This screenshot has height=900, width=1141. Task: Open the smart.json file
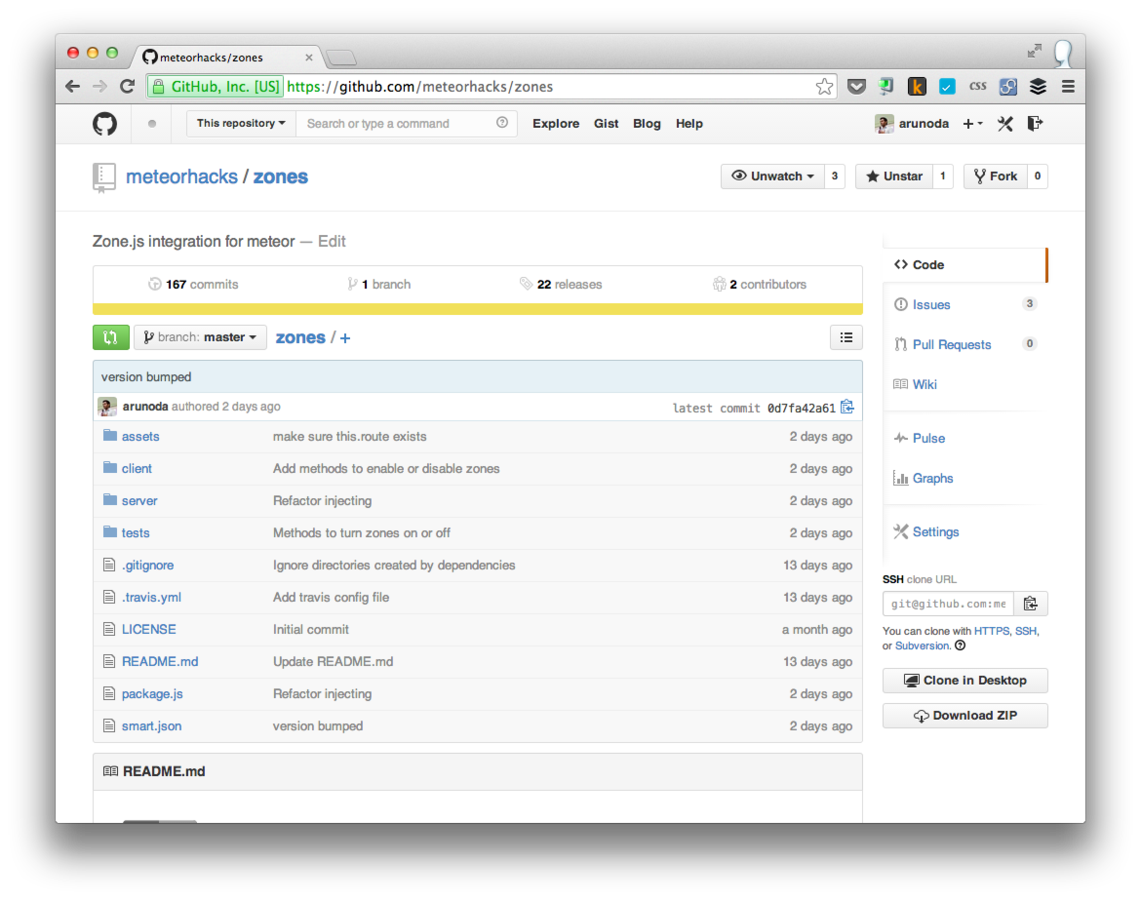pyautogui.click(x=151, y=726)
